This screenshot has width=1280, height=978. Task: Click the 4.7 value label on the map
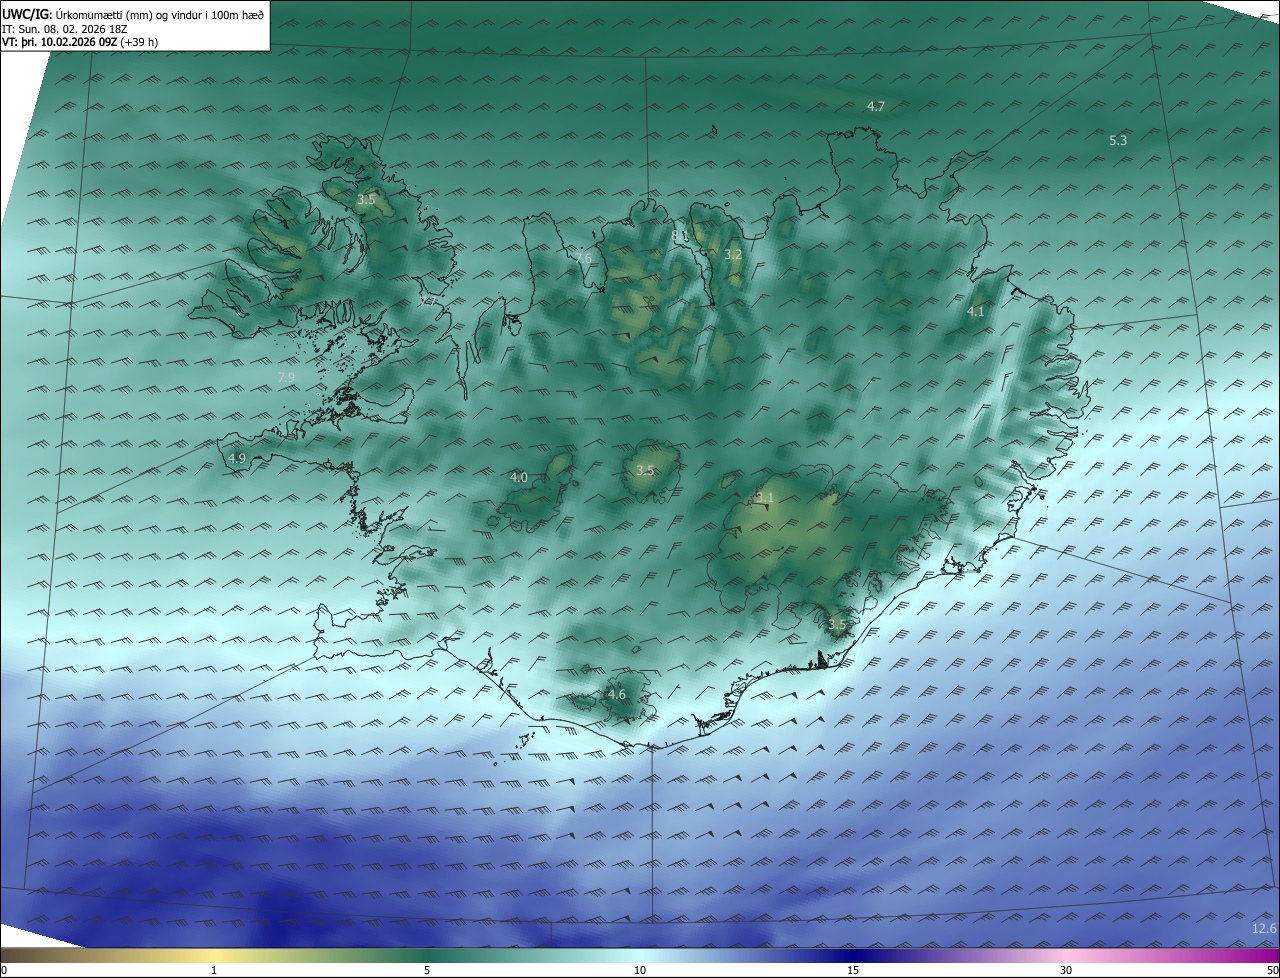click(x=876, y=106)
